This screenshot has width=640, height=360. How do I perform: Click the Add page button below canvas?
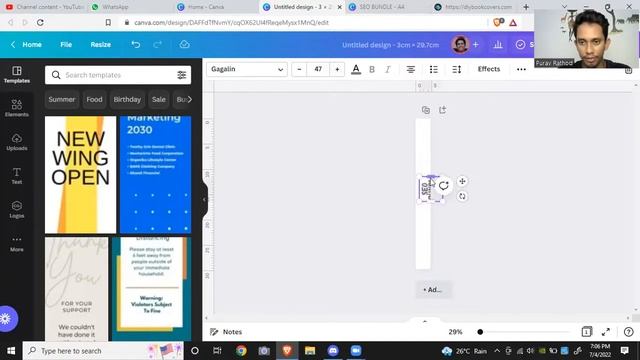point(433,289)
